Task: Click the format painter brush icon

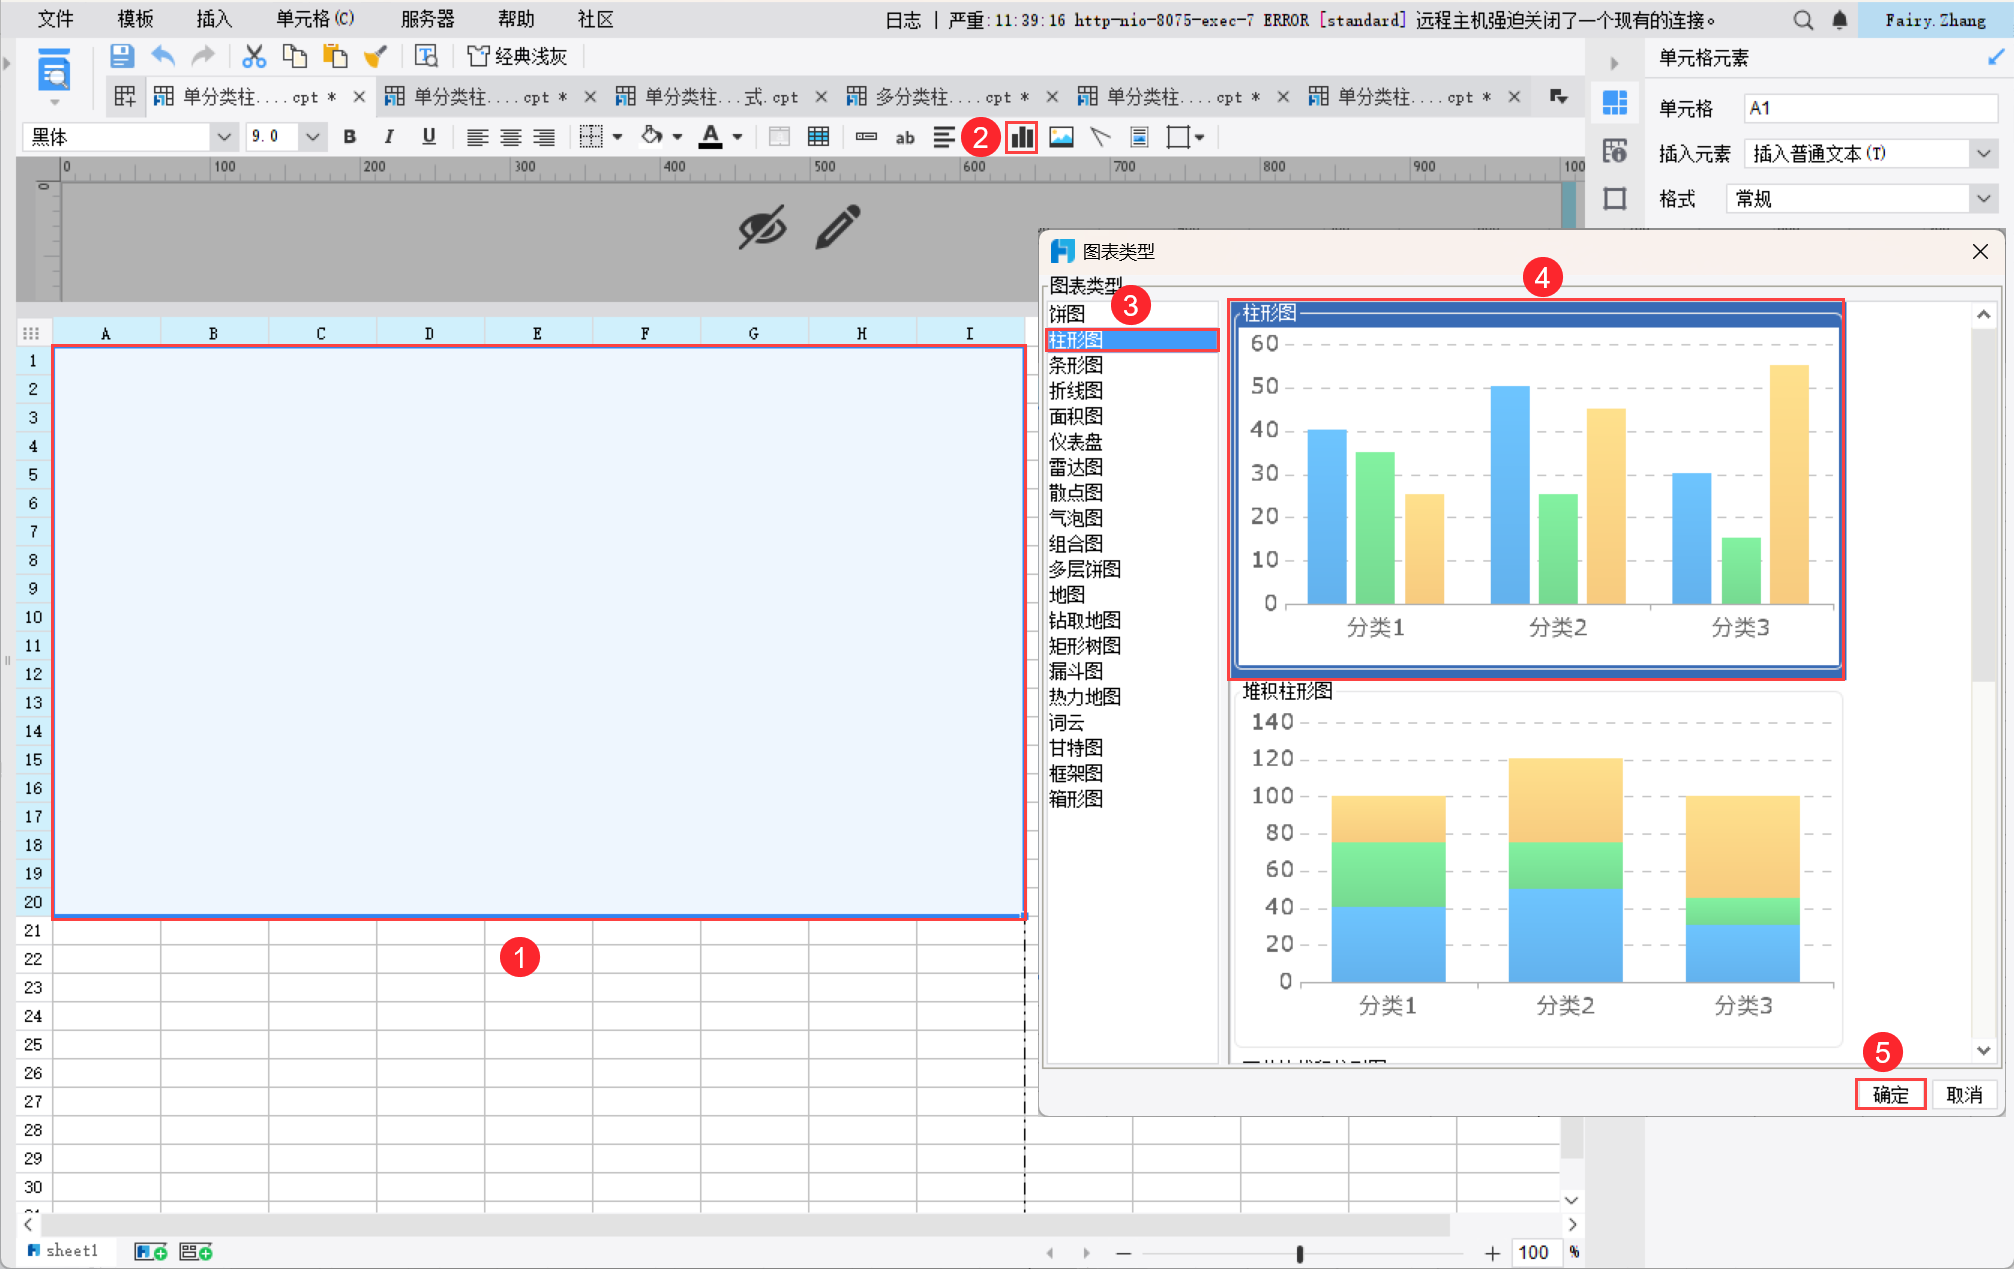Action: tap(375, 57)
